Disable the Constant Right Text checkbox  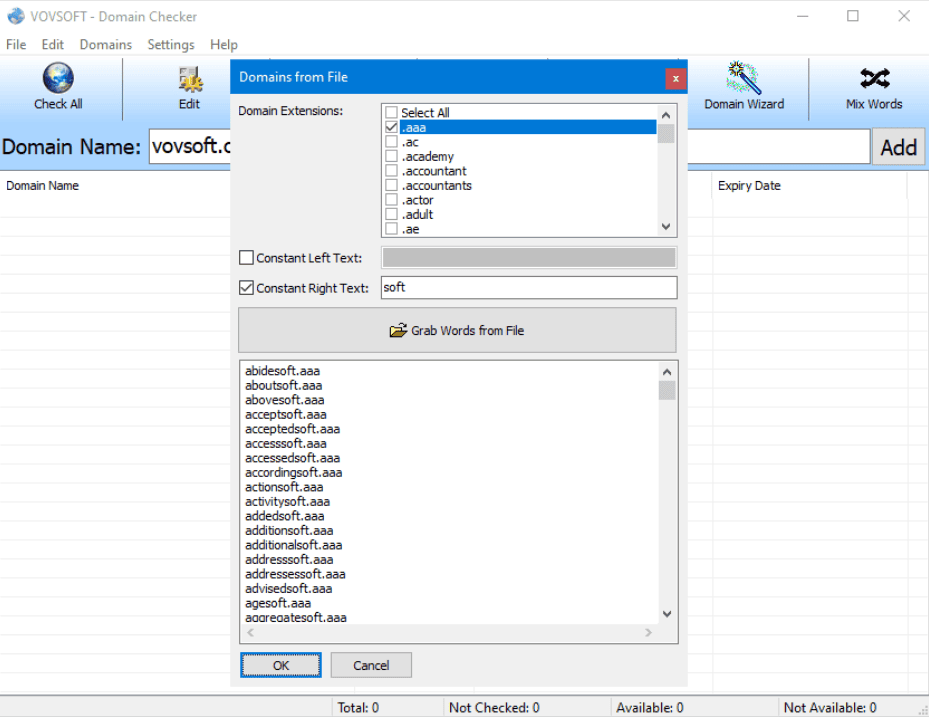246,288
